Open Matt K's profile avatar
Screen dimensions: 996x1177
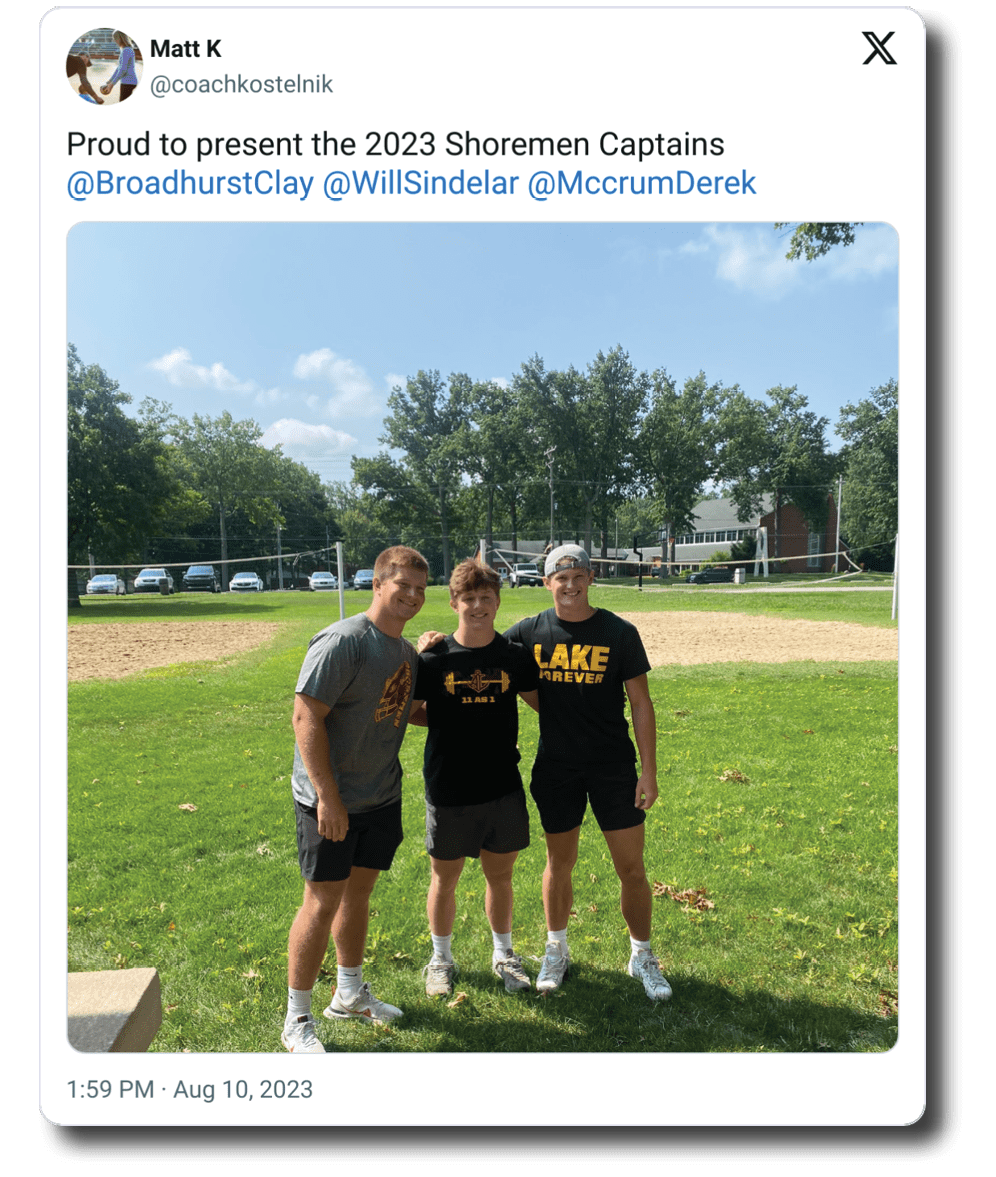104,66
